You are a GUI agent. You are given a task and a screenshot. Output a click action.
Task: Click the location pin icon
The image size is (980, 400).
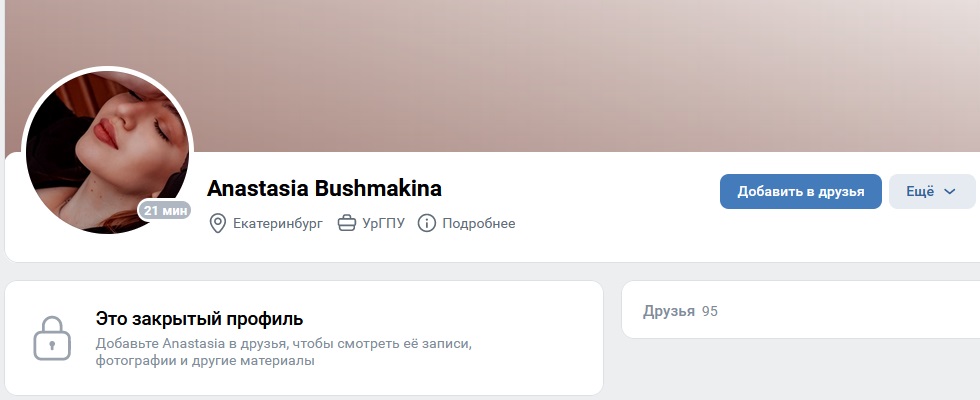point(217,223)
